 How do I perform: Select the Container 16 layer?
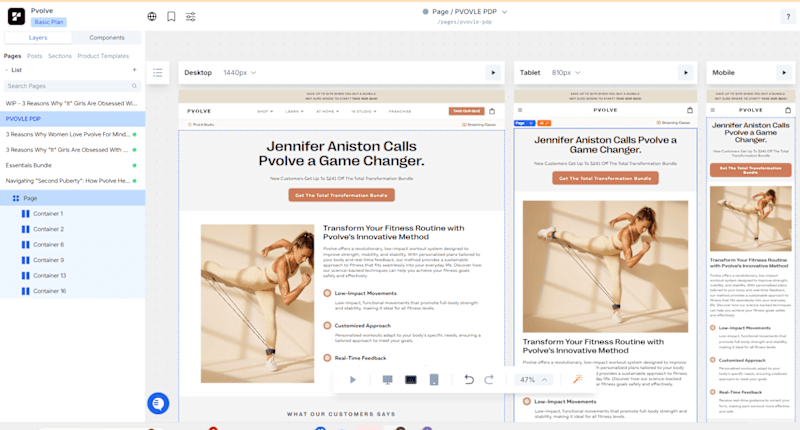72,291
